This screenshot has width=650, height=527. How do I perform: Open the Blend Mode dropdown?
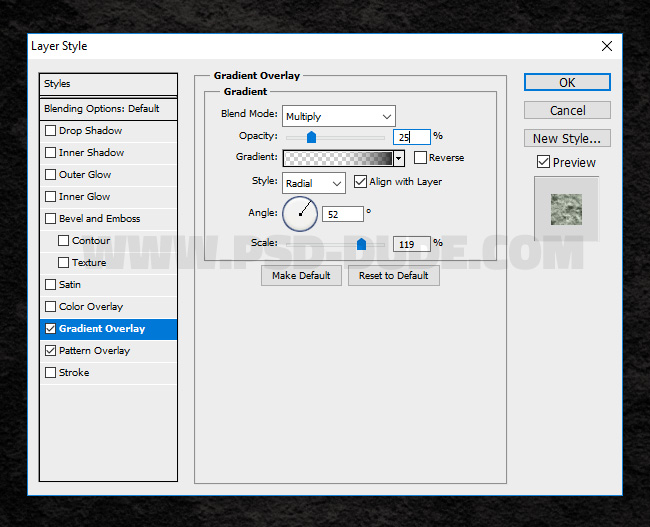(338, 116)
